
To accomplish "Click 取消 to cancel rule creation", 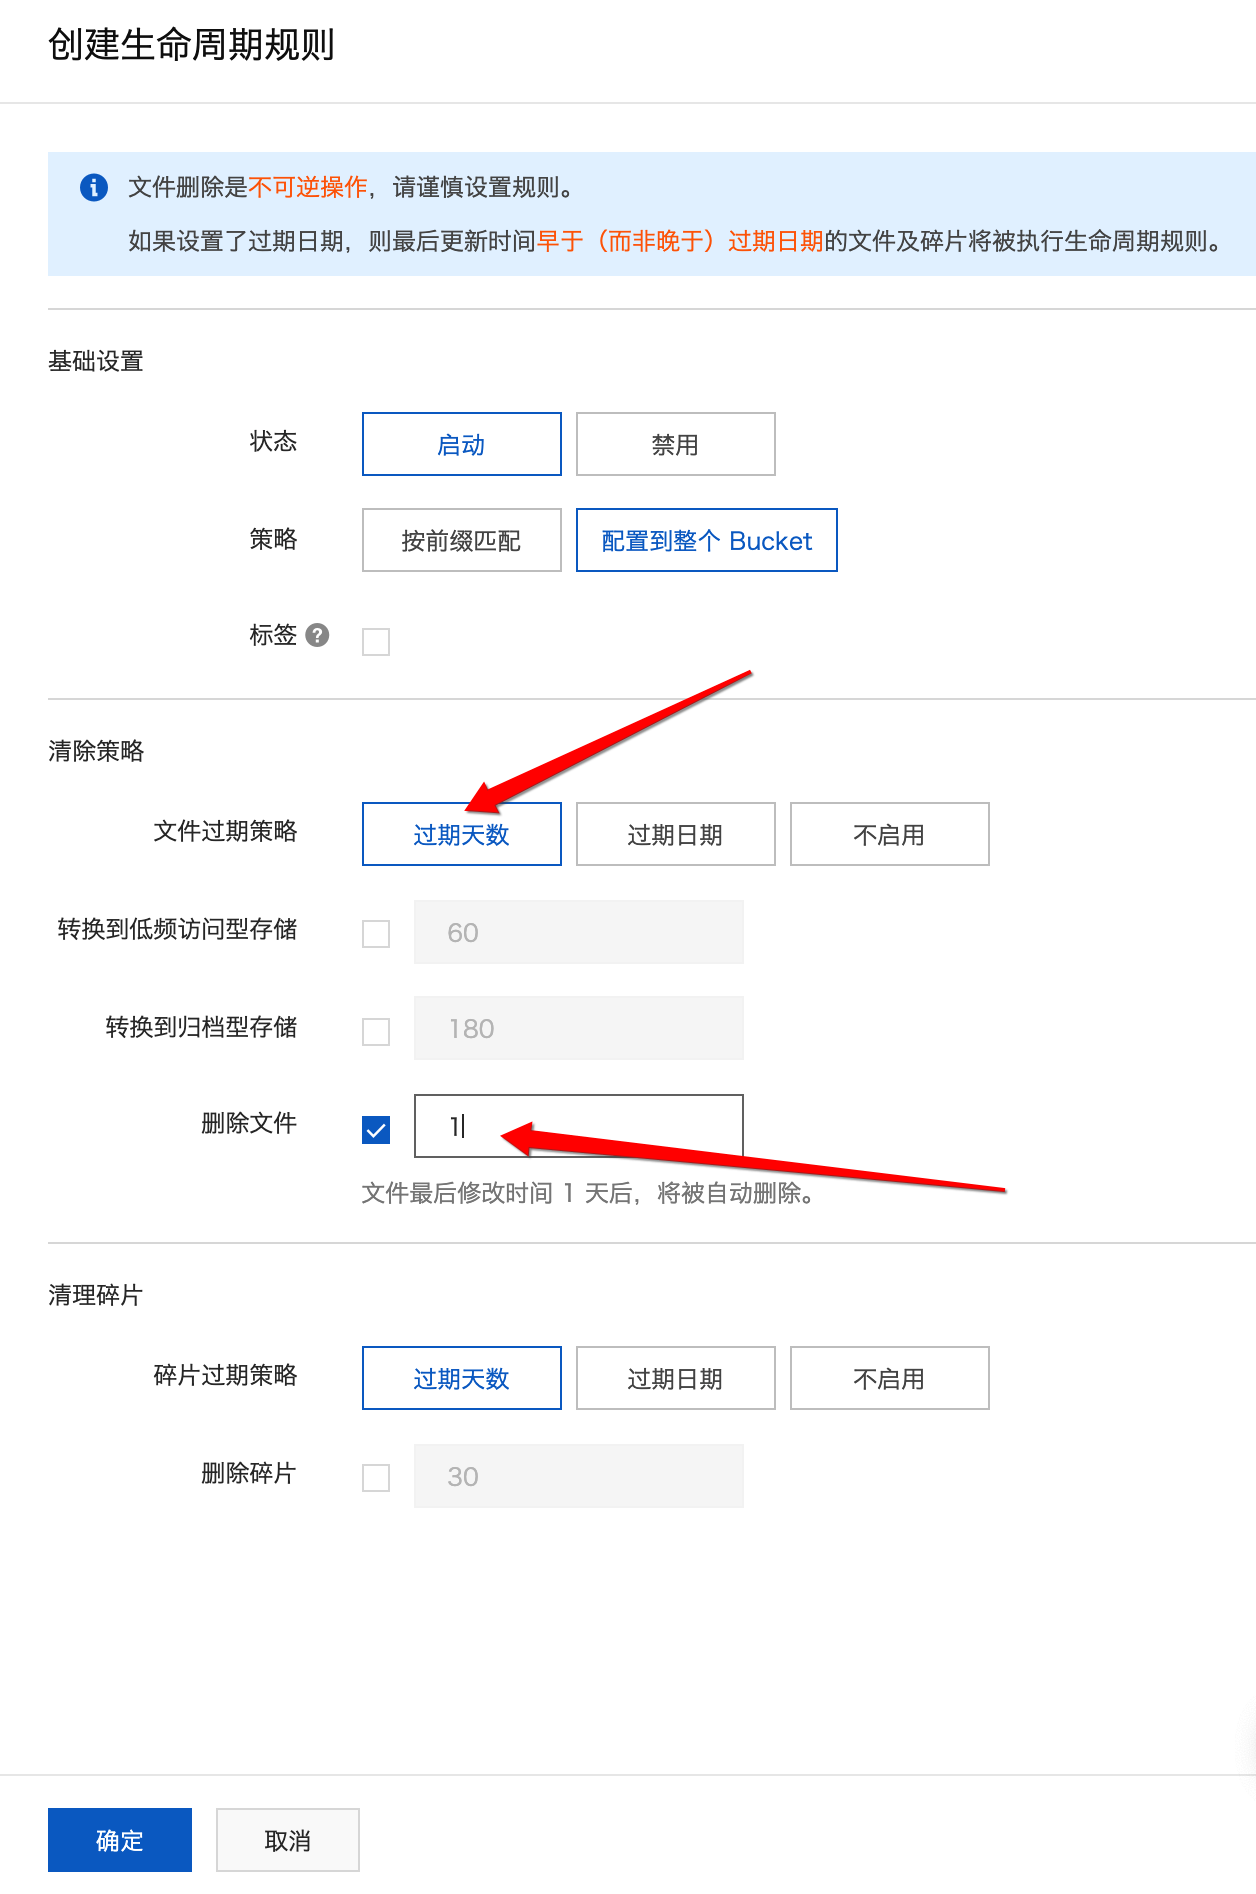I will coord(287,1840).
